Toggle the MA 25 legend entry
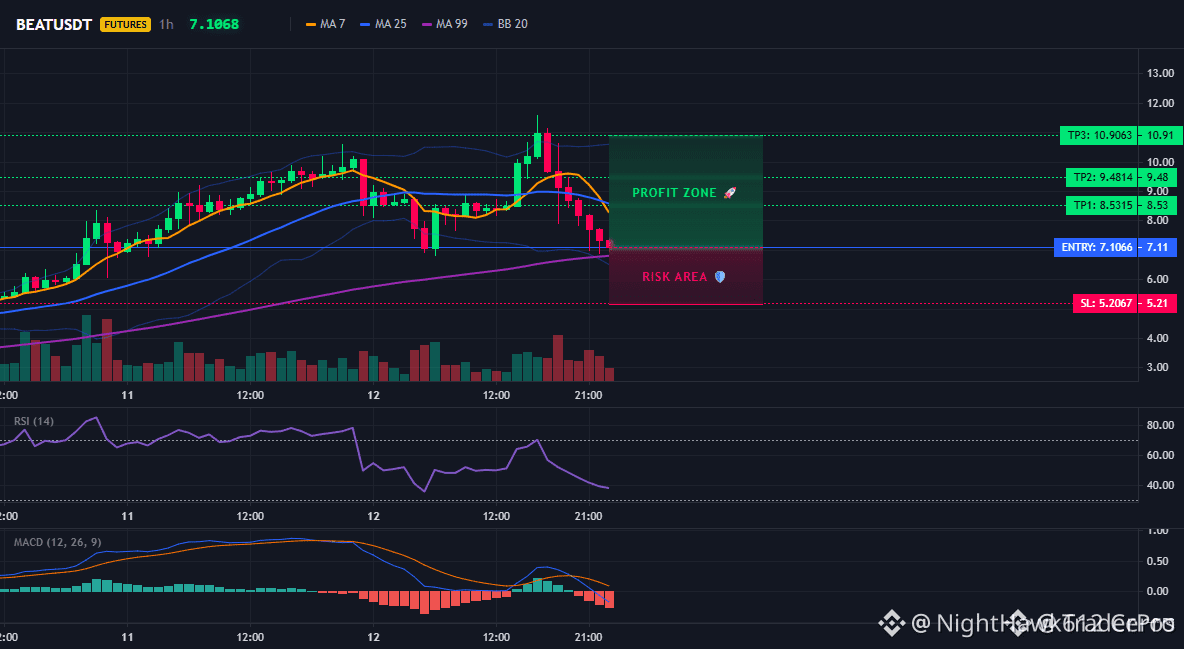 (384, 24)
